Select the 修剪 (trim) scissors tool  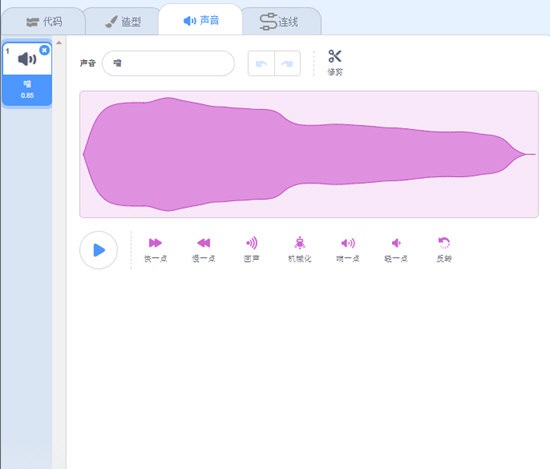tap(335, 62)
